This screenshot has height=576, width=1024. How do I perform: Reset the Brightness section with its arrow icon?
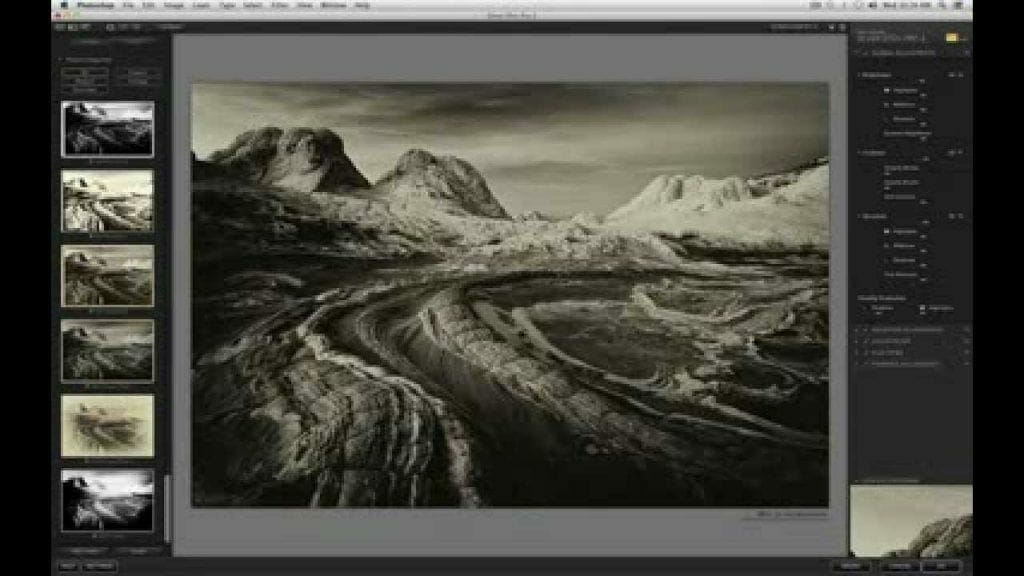tap(961, 75)
